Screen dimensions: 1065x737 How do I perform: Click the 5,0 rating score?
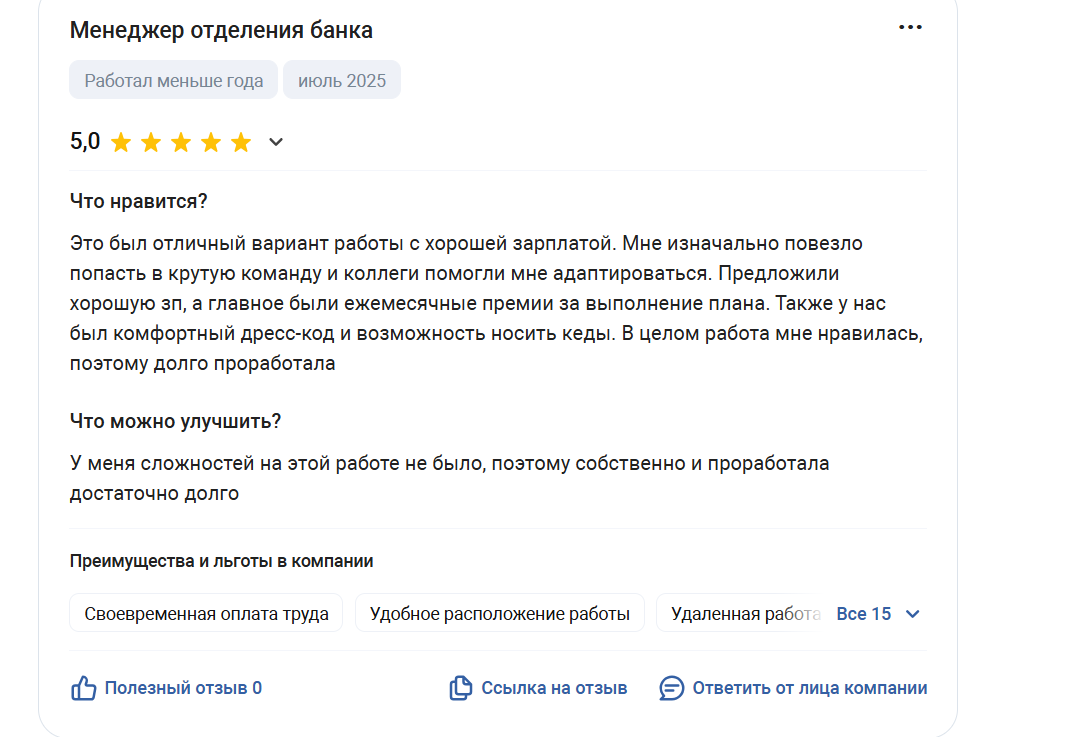(x=85, y=141)
